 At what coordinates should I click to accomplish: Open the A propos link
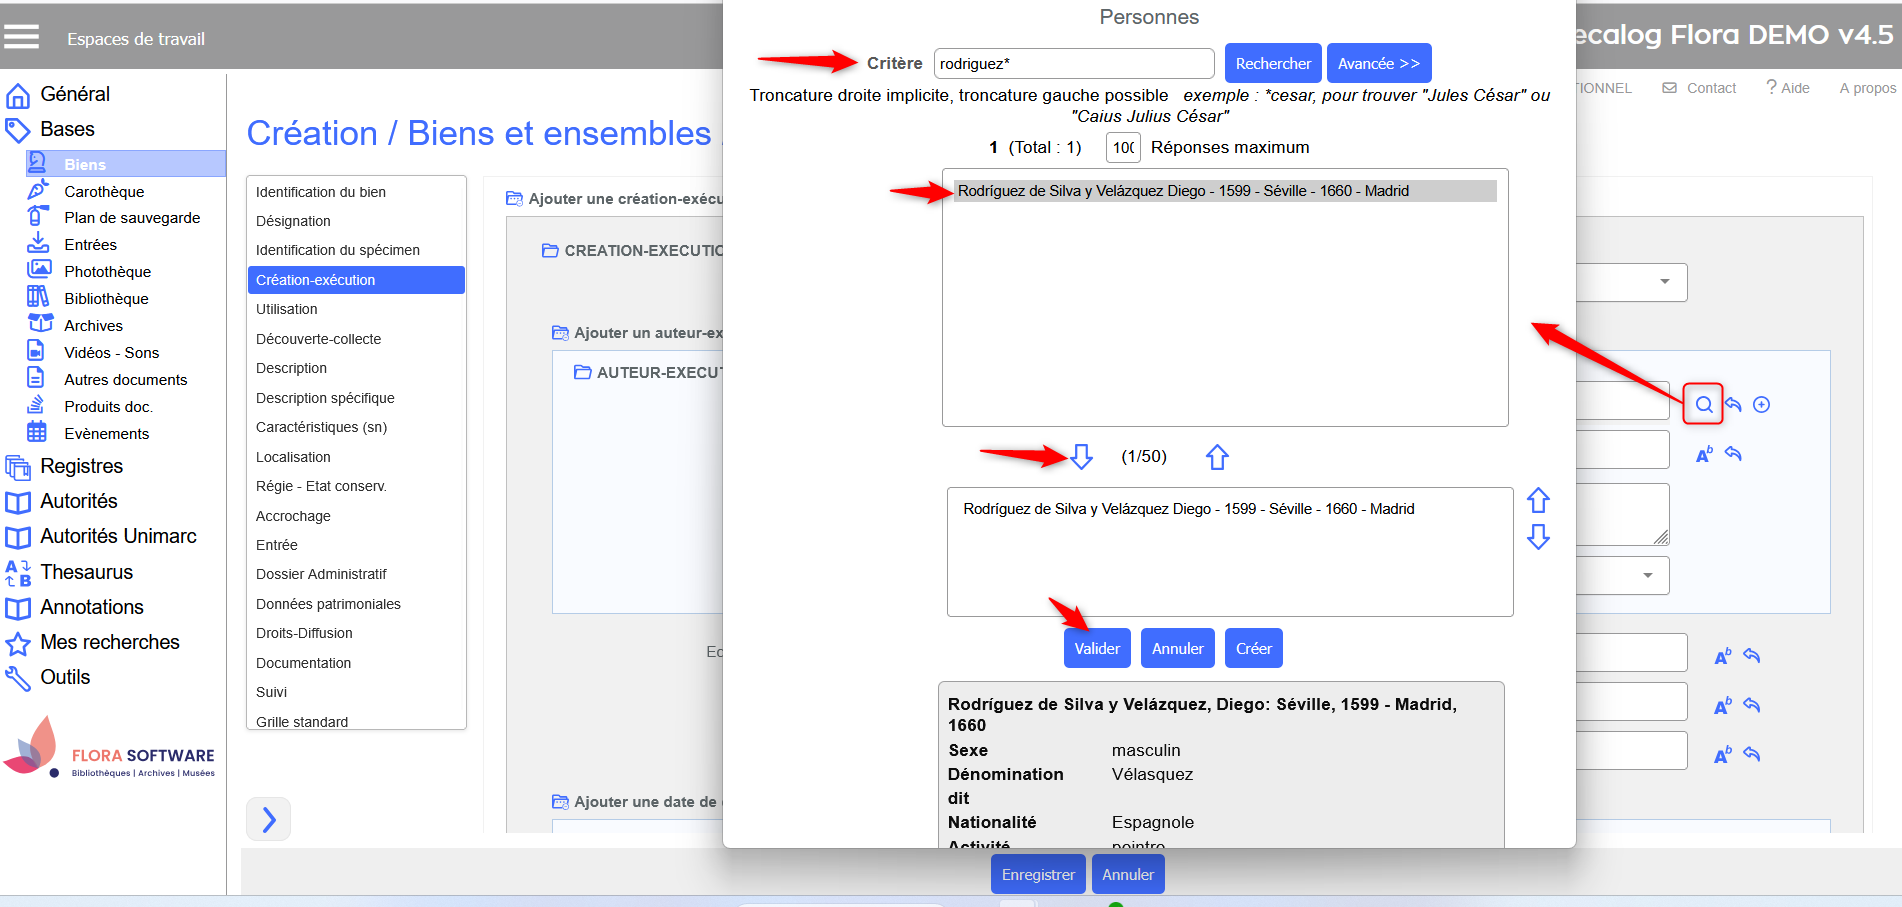pos(1868,88)
